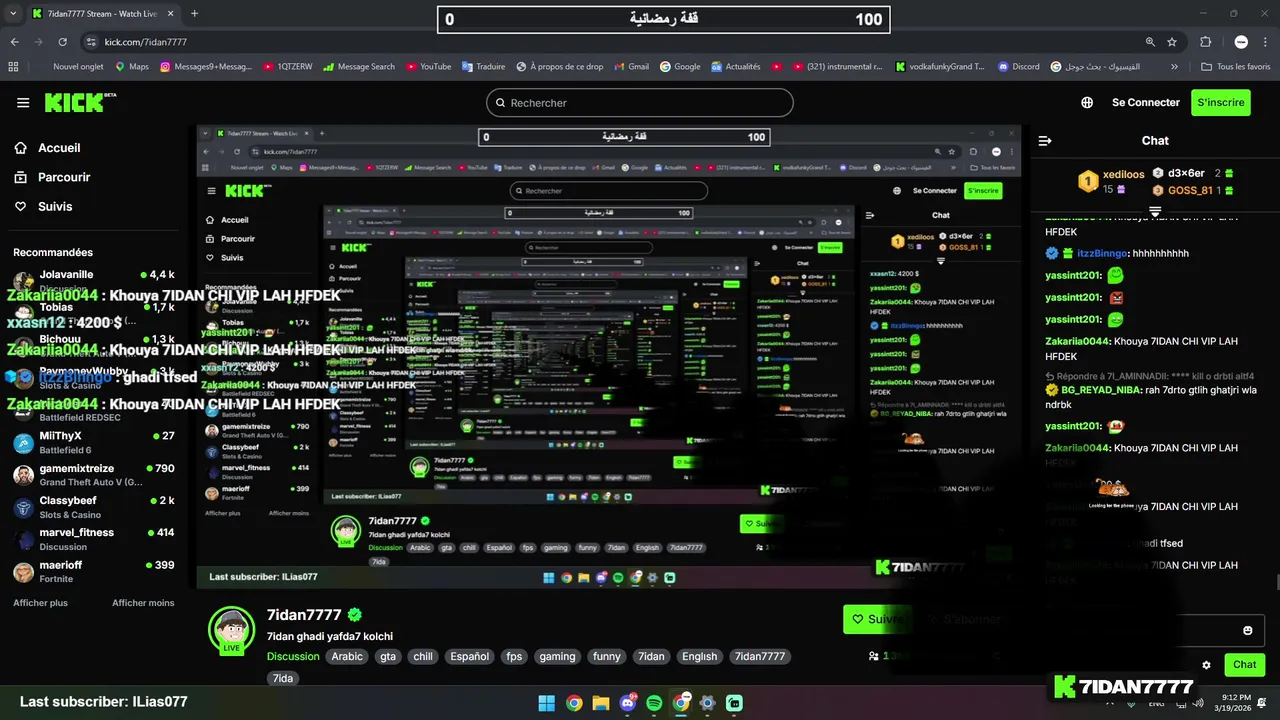Focus the Rechercher search field
This screenshot has height=720, width=1280.
tap(640, 103)
